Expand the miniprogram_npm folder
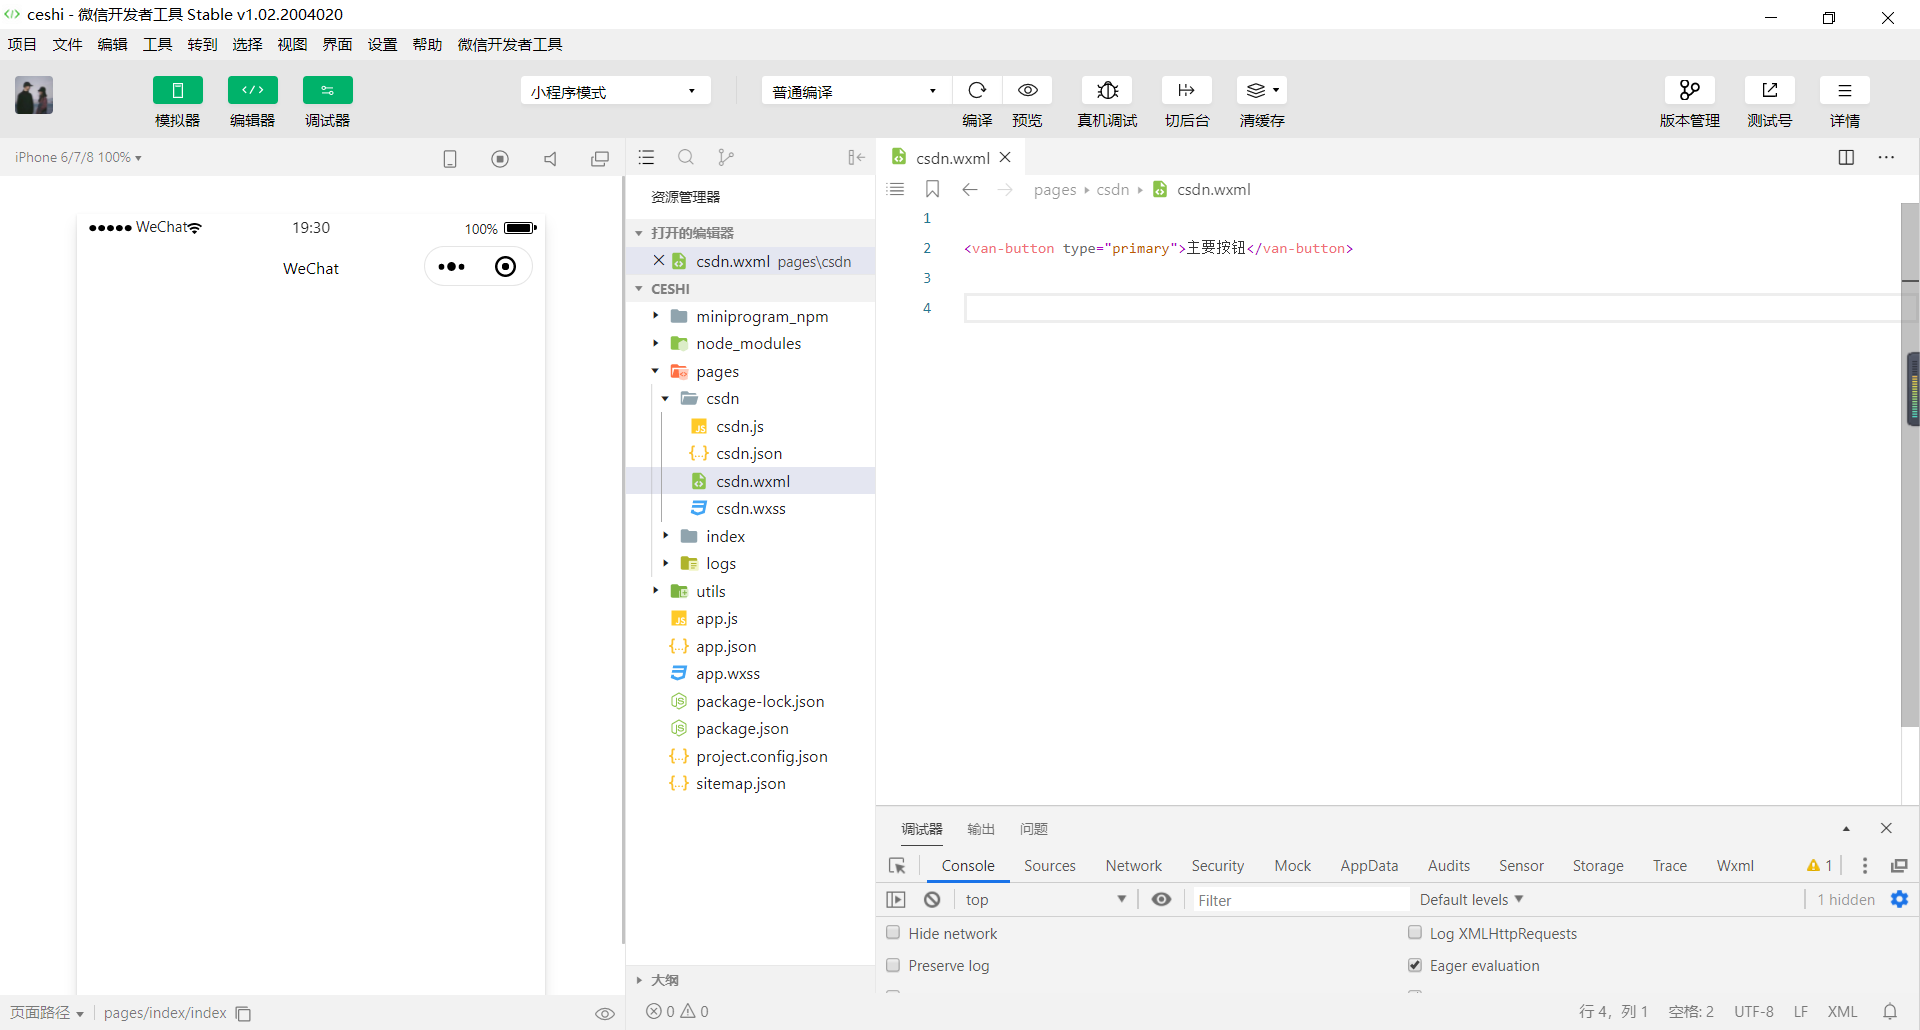 [x=750, y=316]
